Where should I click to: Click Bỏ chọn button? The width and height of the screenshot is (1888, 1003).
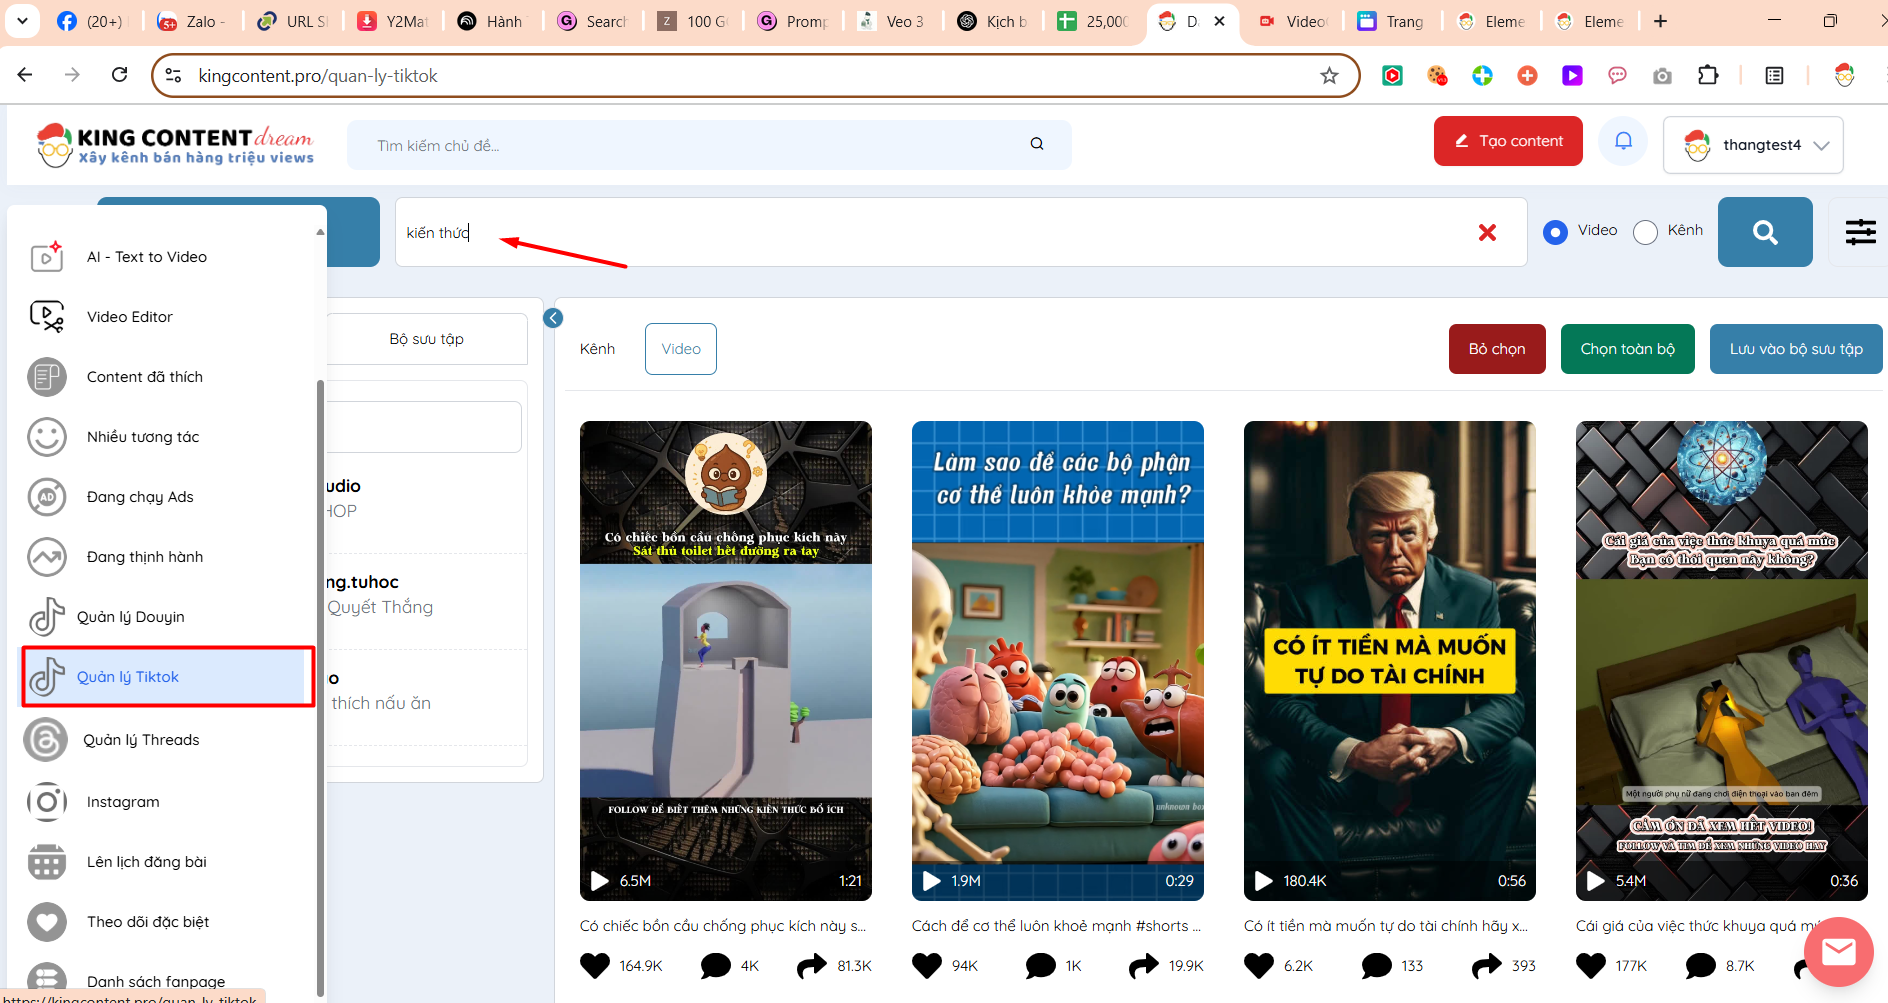point(1497,349)
